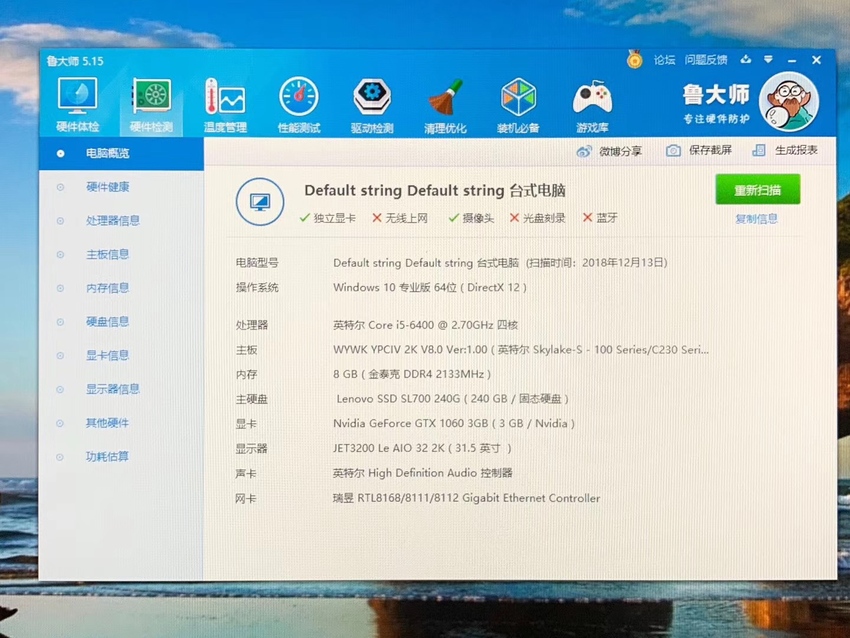Open 问题反馈 feedback link
The image size is (850, 638).
pyautogui.click(x=705, y=60)
